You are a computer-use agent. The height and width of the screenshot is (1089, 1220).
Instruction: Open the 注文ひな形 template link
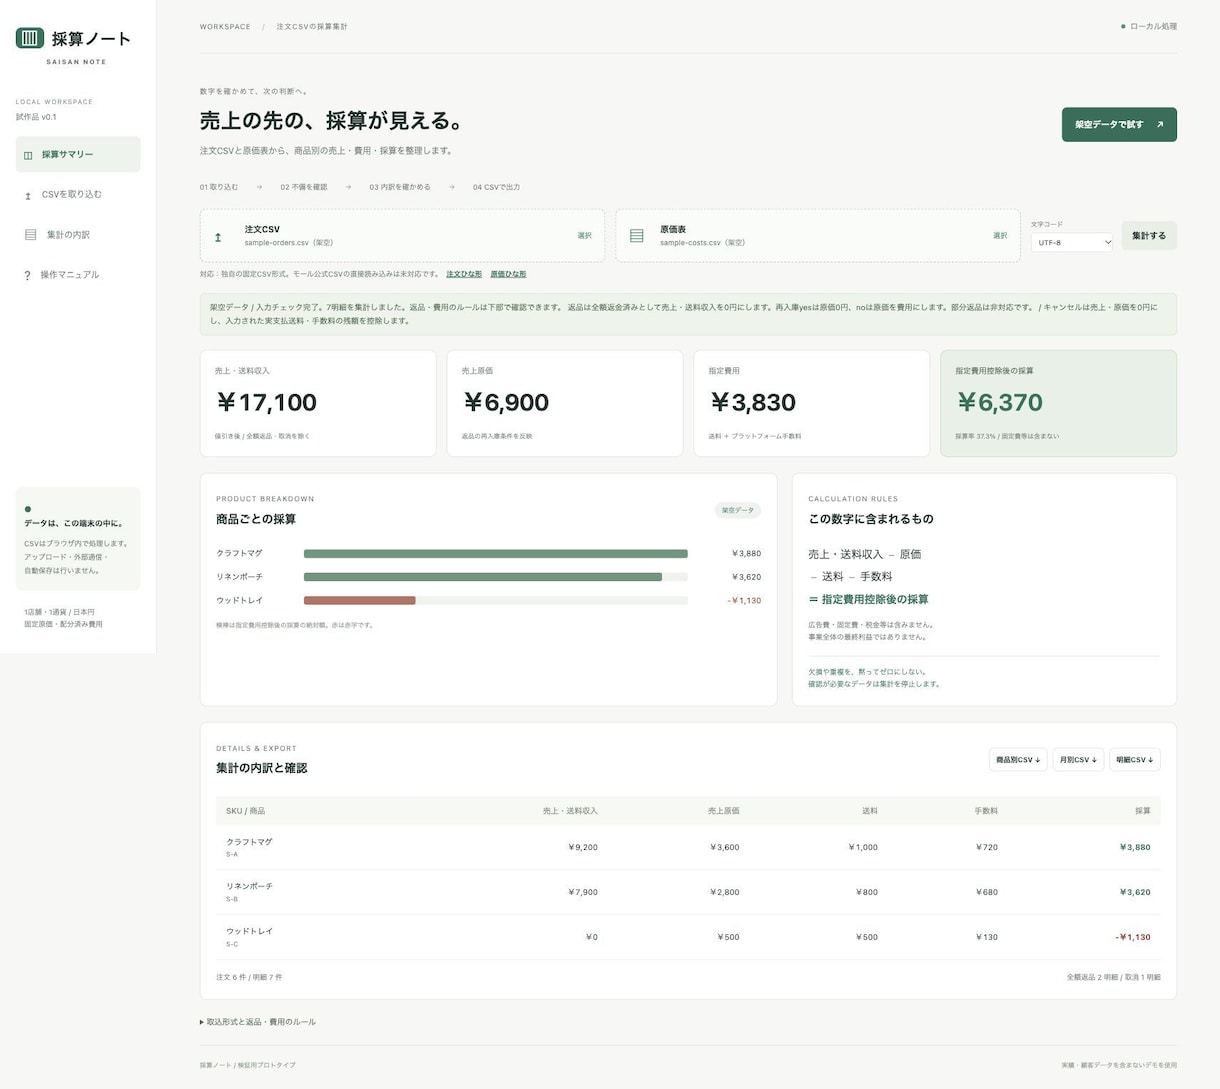coord(464,274)
